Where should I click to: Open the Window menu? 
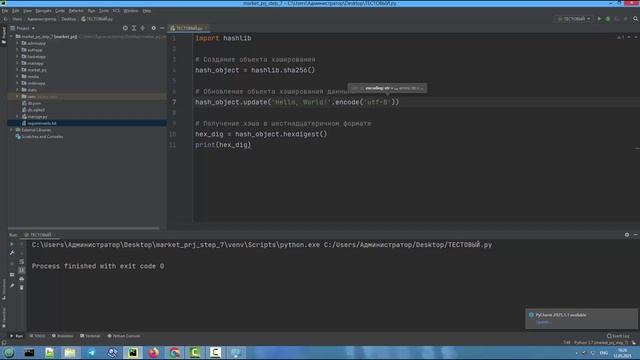click(131, 11)
